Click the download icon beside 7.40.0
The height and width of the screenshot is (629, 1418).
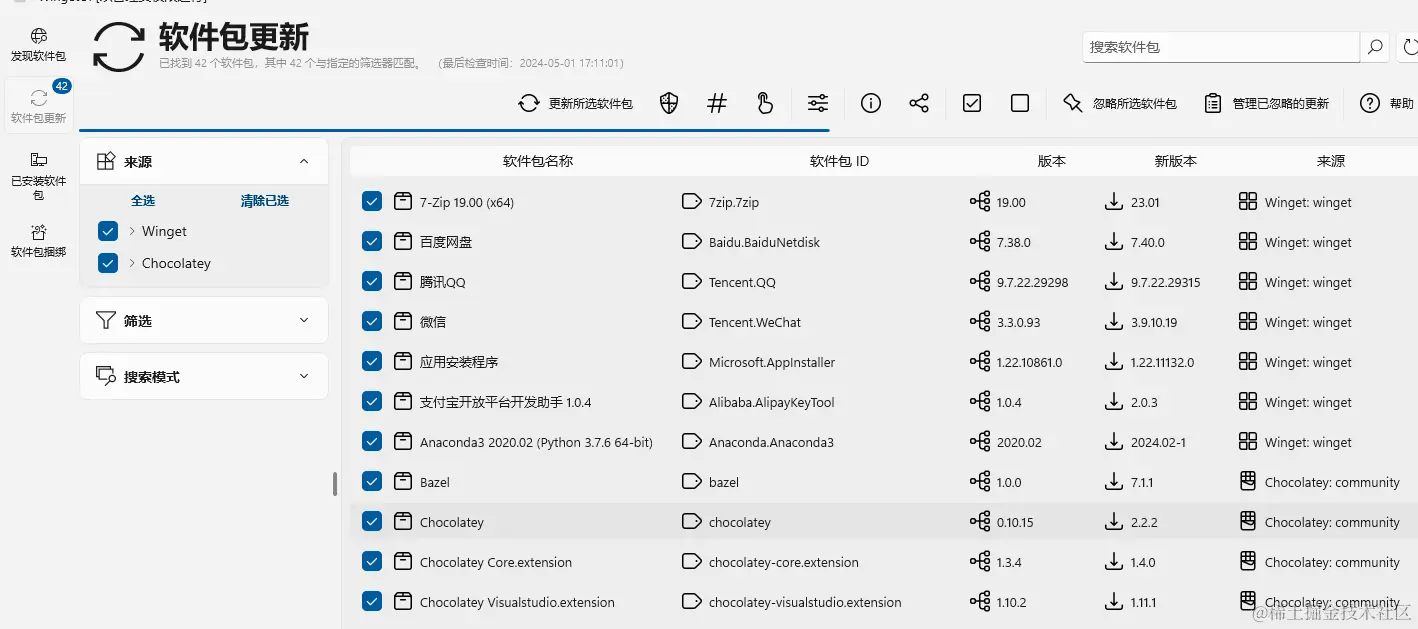(x=1113, y=242)
